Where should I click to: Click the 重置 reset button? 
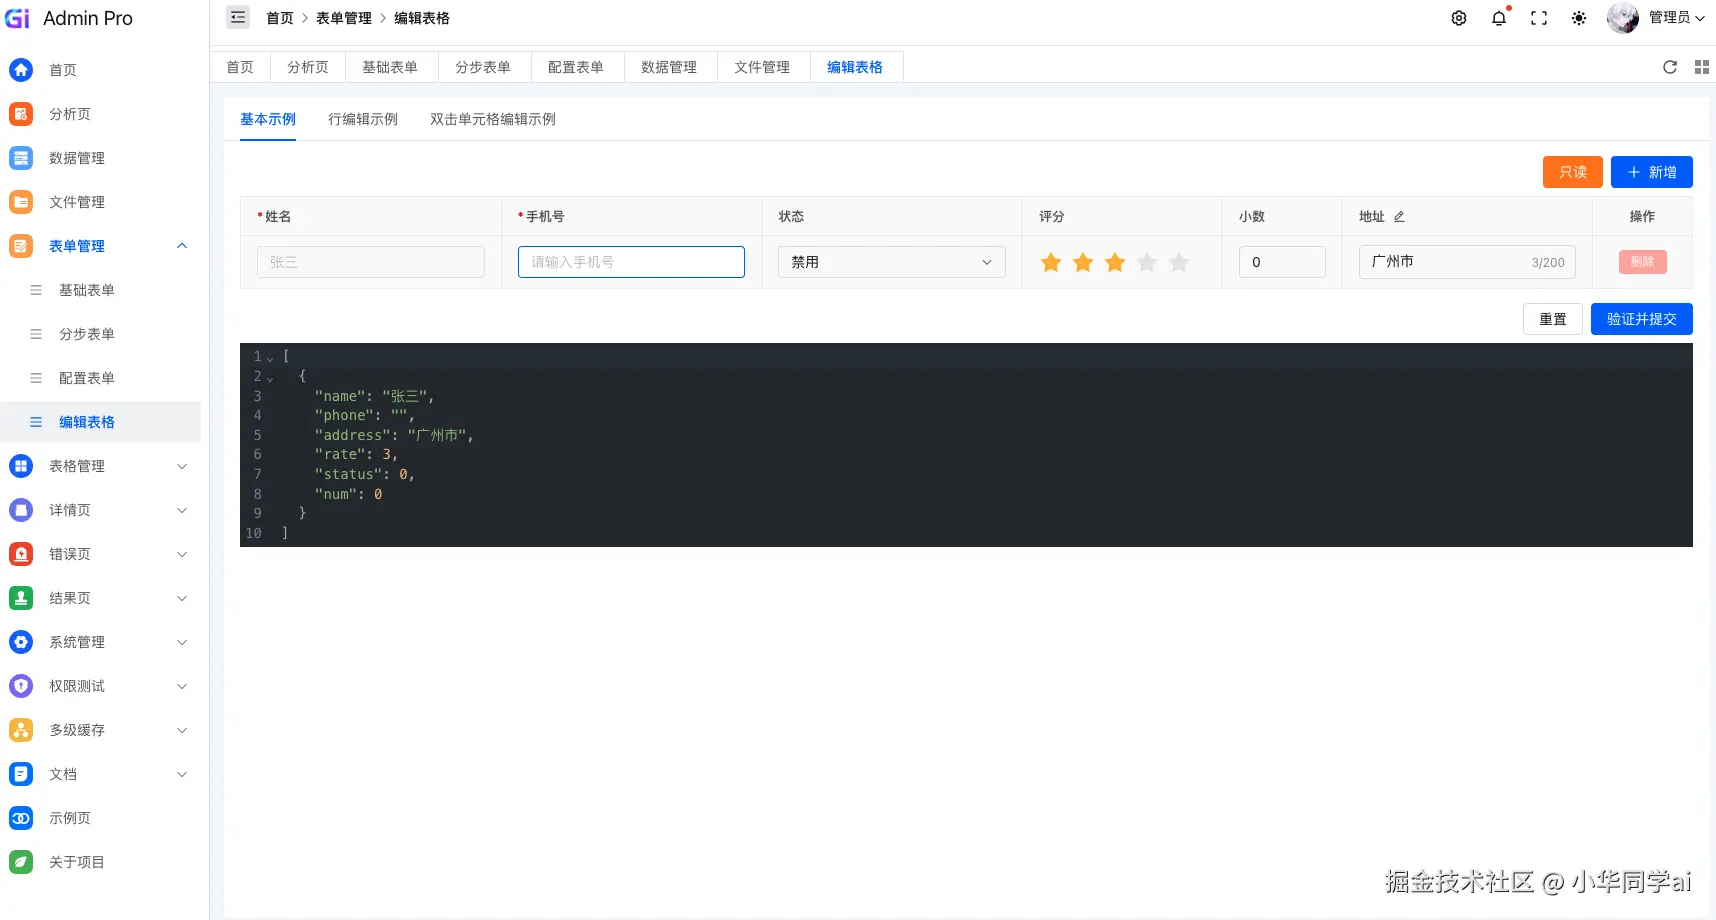pyautogui.click(x=1553, y=319)
